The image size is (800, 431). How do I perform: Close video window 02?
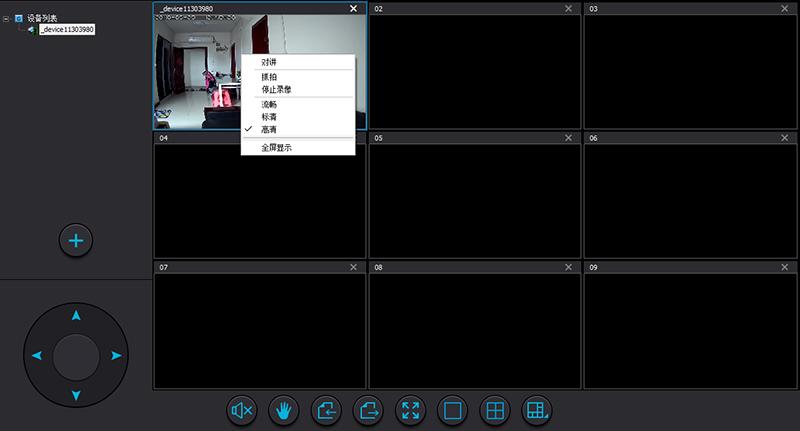568,9
